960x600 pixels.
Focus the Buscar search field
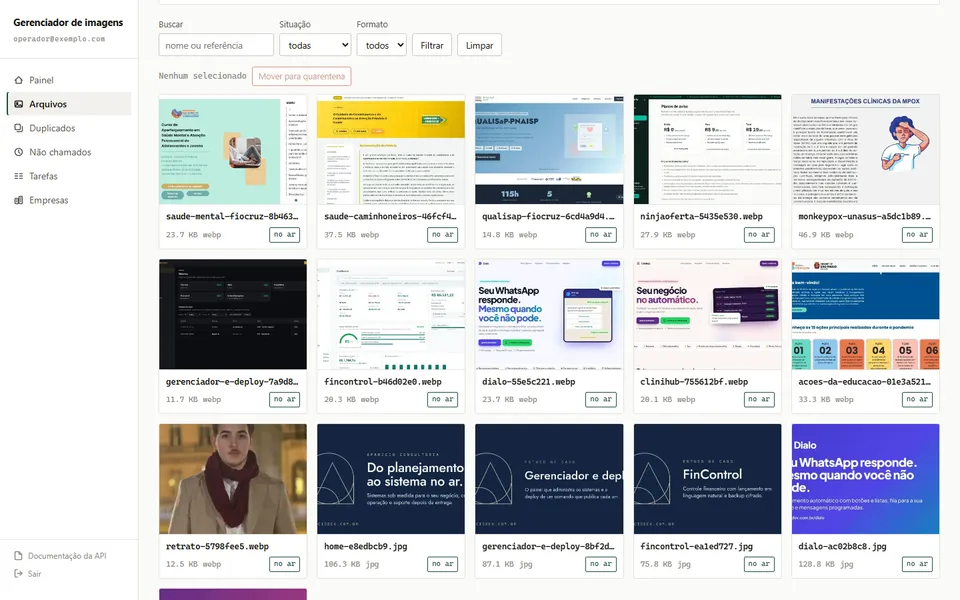pos(216,45)
